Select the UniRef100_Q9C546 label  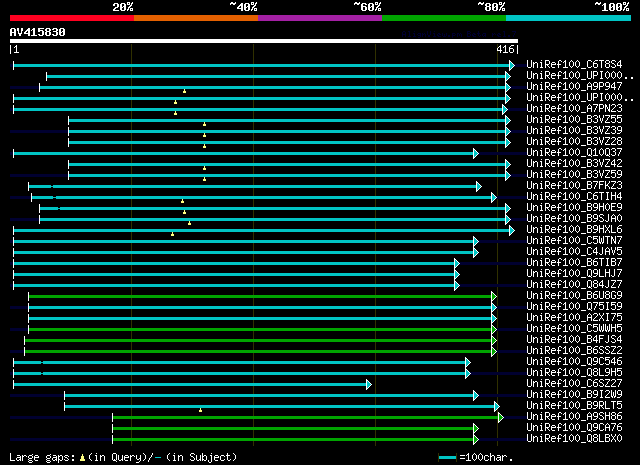pos(574,362)
